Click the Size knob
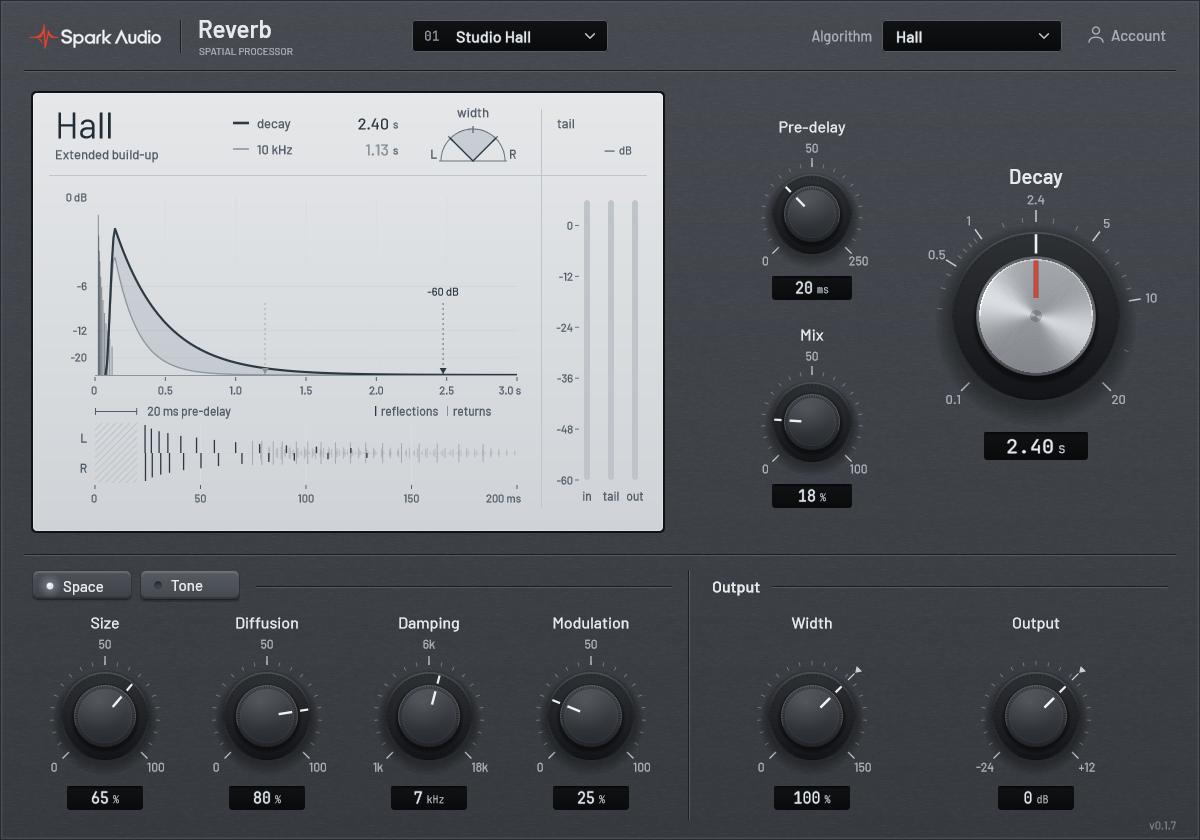Screen dimensions: 1200x840 [104, 715]
